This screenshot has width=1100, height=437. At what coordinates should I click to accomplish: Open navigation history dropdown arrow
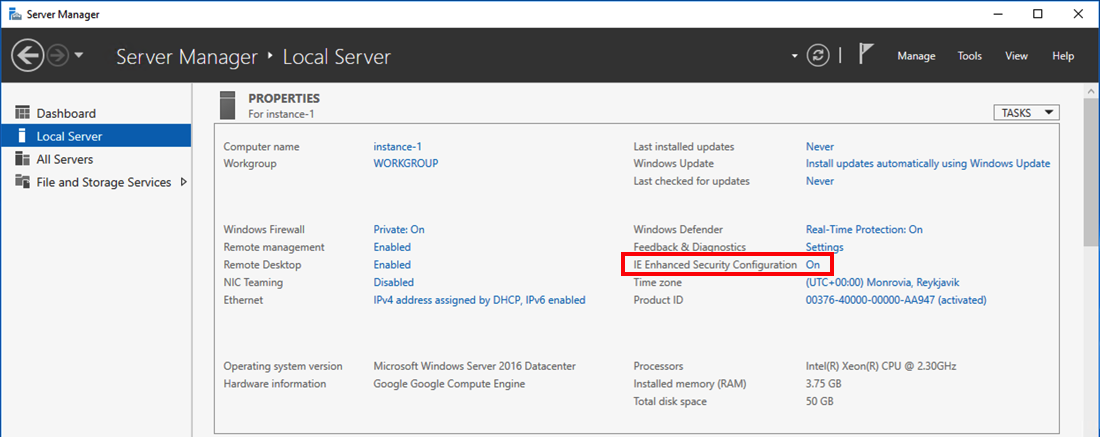click(x=79, y=56)
